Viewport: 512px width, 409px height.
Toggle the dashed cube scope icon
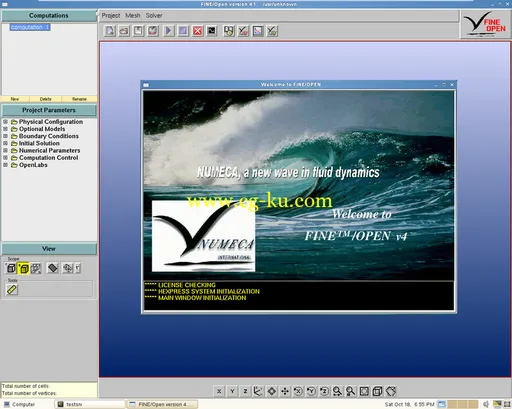(x=36, y=268)
